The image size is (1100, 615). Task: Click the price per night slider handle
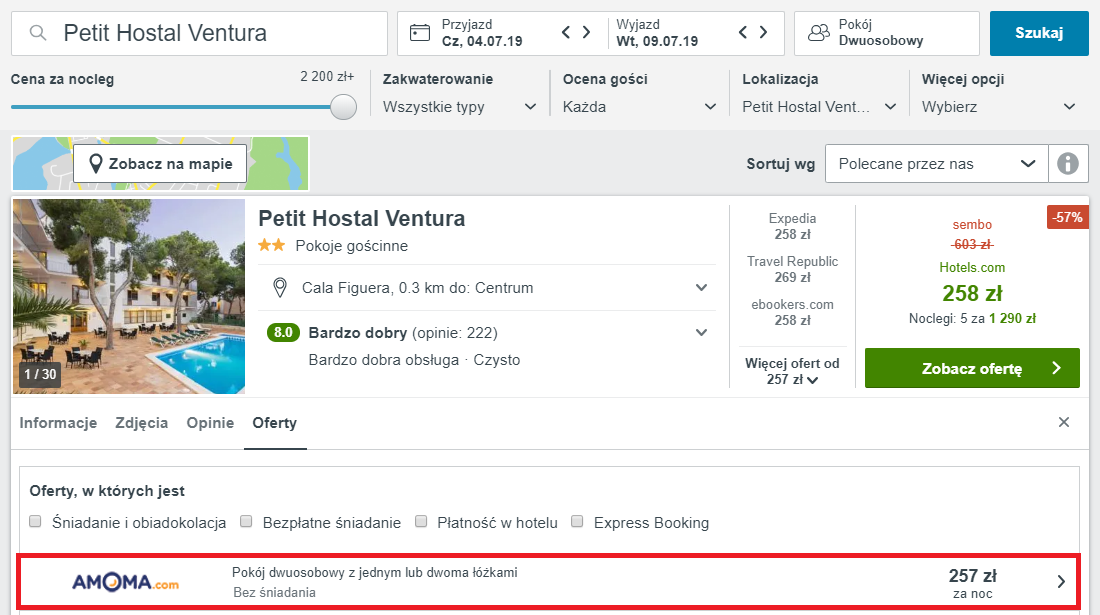point(343,107)
